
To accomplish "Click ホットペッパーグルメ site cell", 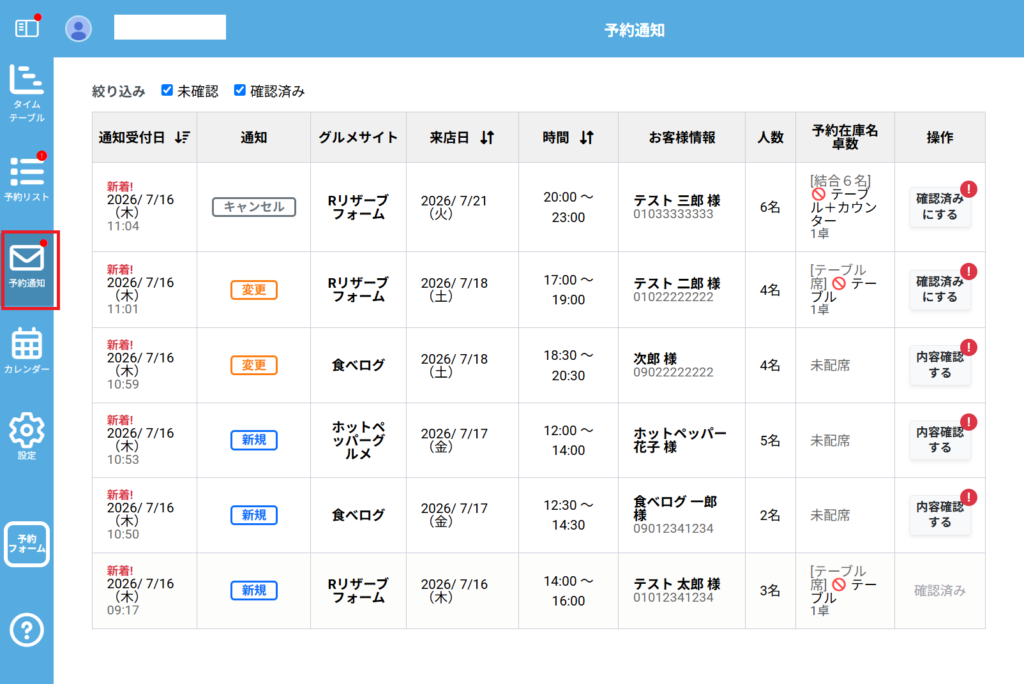I will pos(358,440).
